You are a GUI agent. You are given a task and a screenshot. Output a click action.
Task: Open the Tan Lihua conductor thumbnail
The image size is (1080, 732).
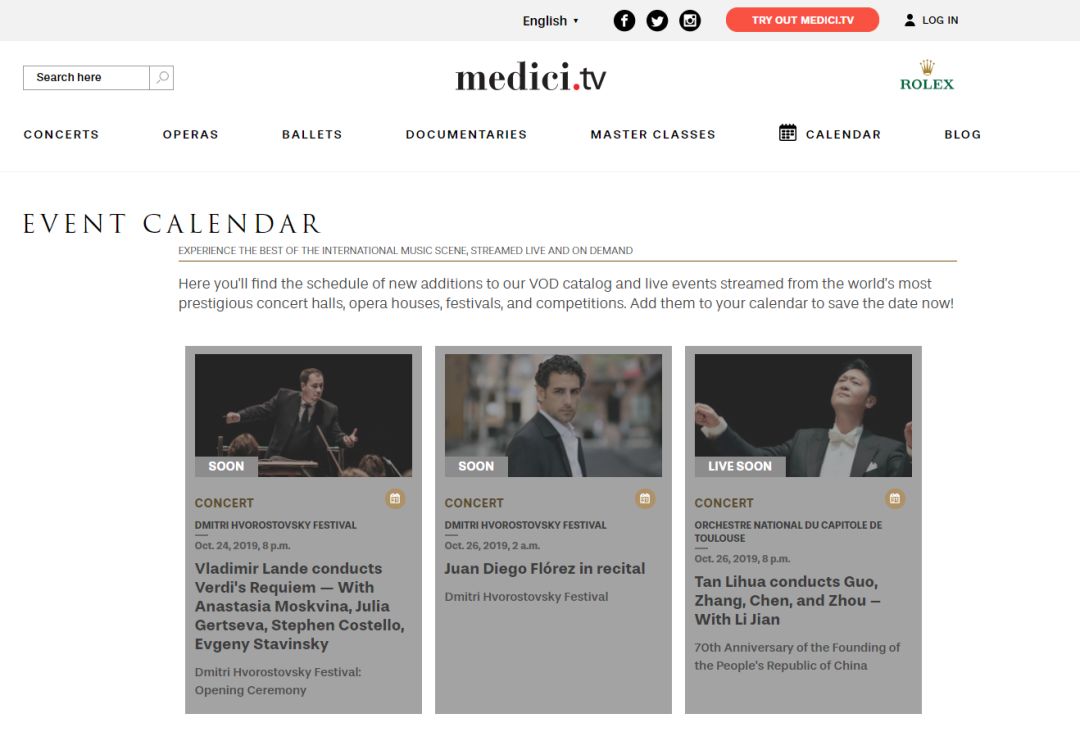(803, 415)
